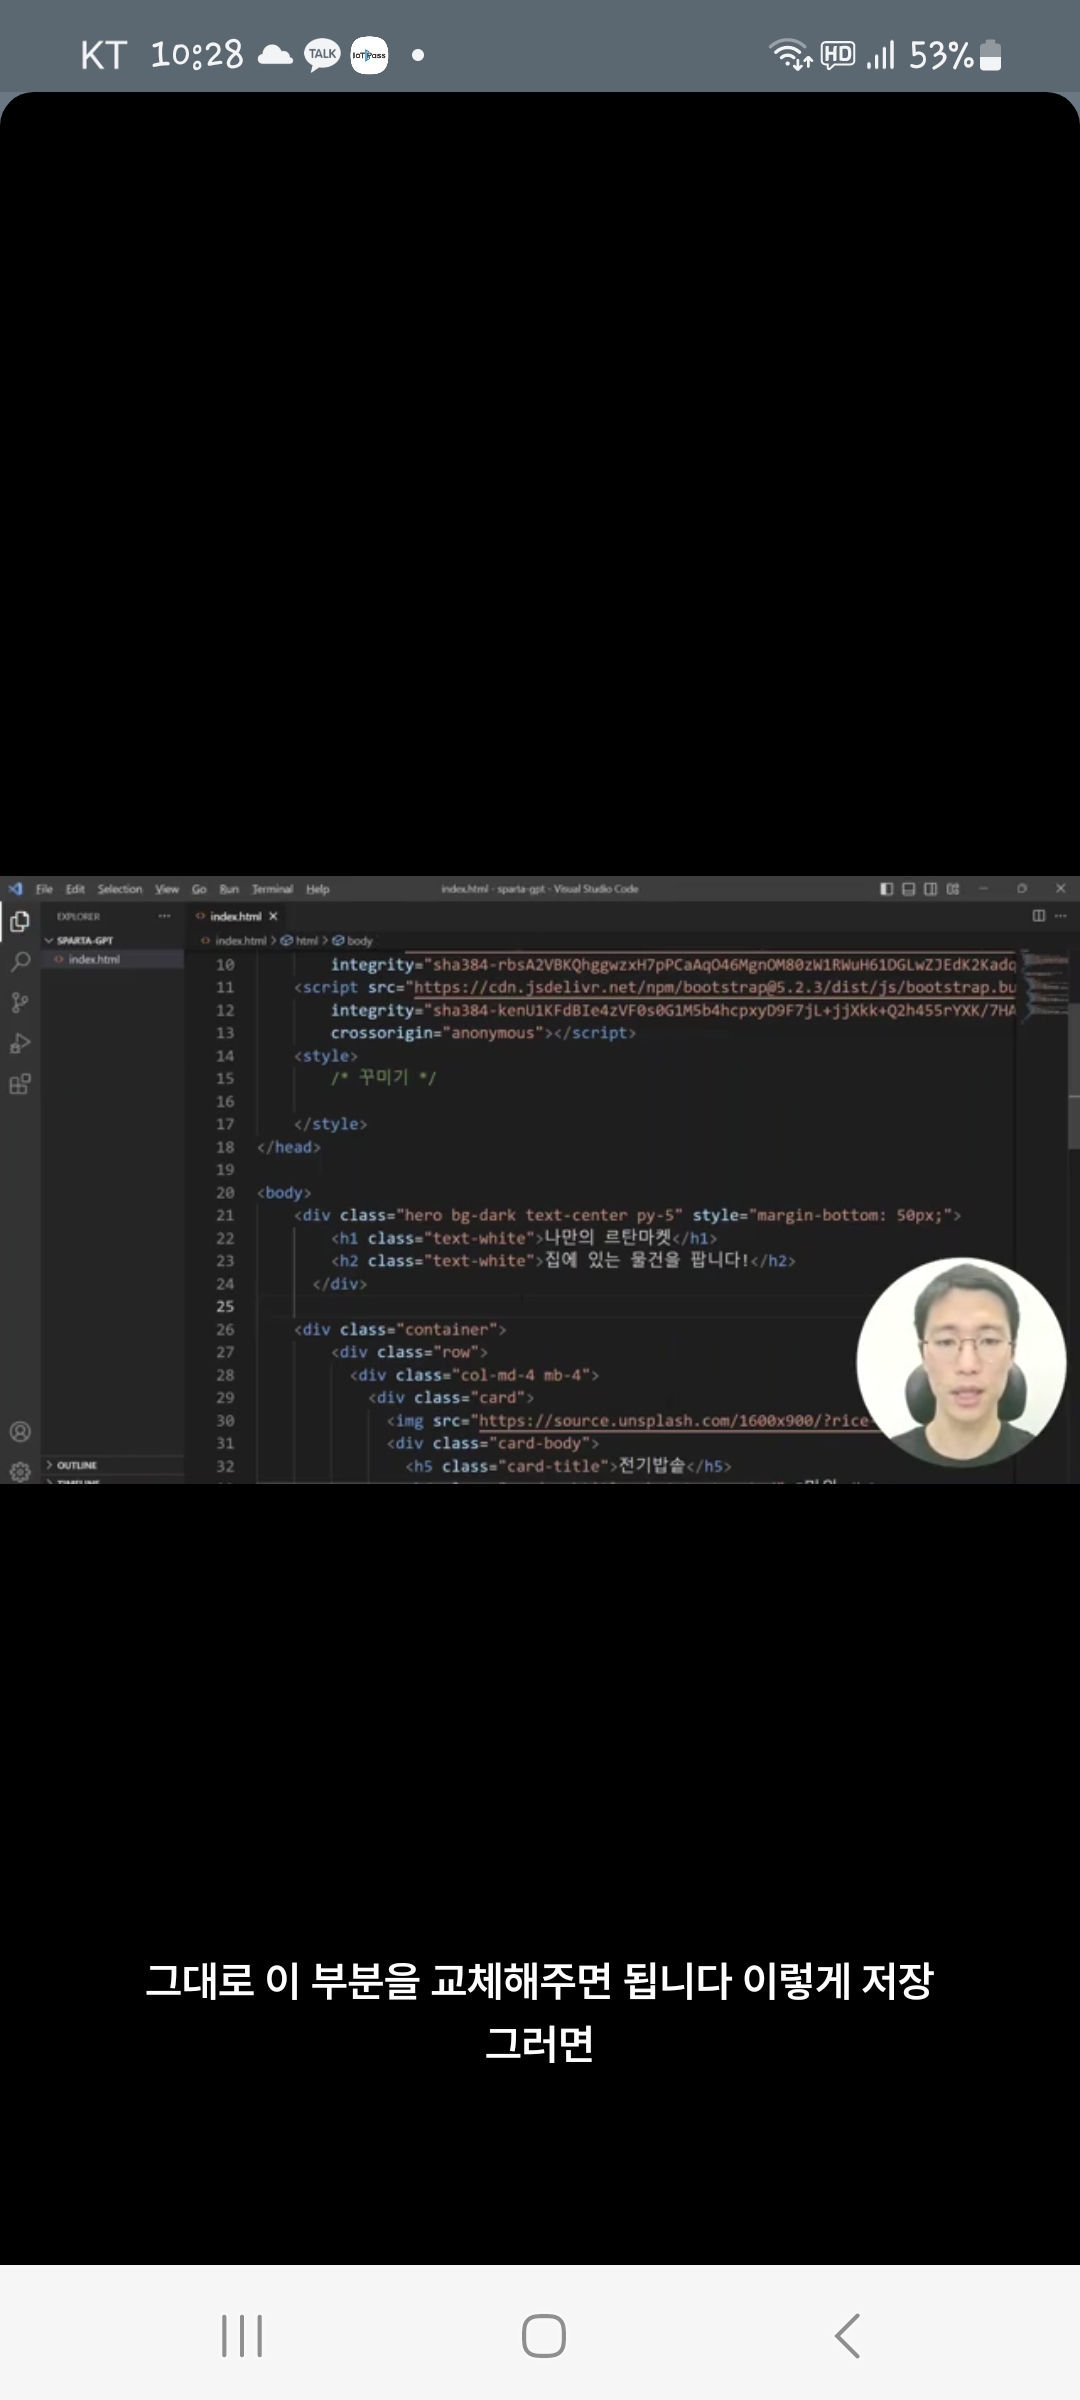Open the File menu
Image resolution: width=1080 pixels, height=2400 pixels.
(44, 889)
